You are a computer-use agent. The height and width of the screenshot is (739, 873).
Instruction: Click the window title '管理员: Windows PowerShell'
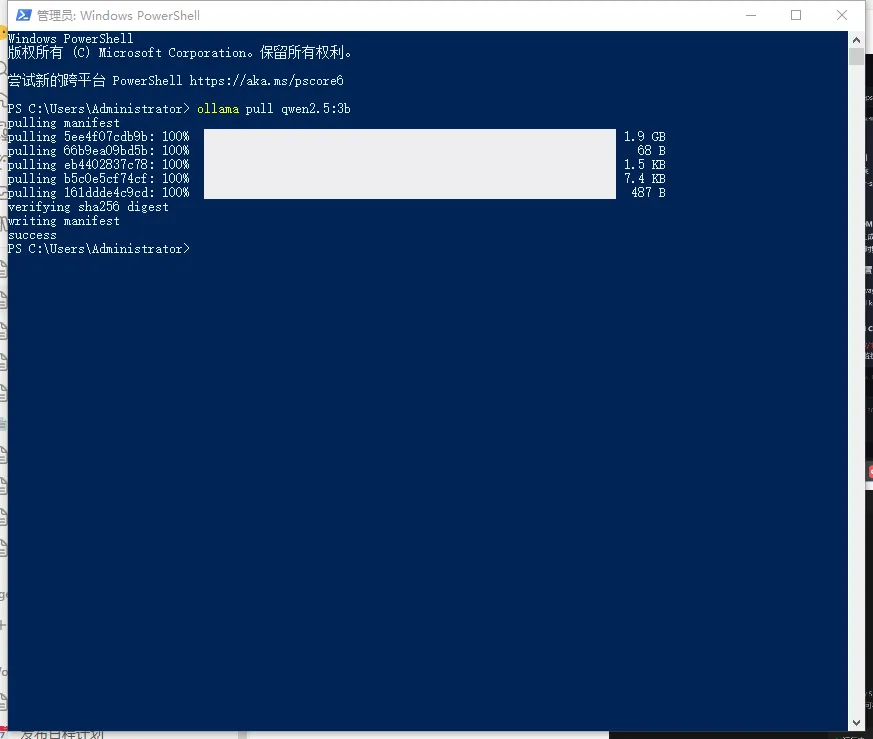tap(118, 16)
